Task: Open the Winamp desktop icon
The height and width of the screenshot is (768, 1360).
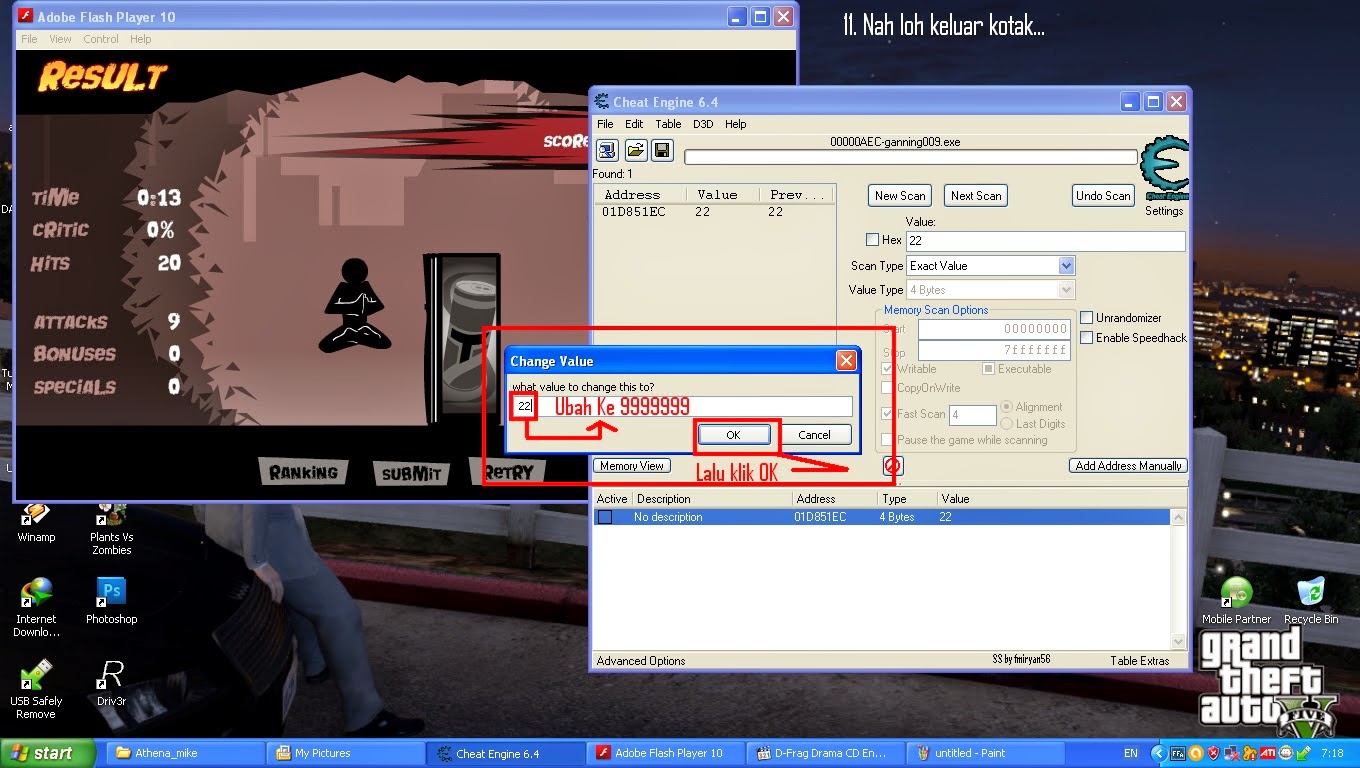Action: point(36,513)
